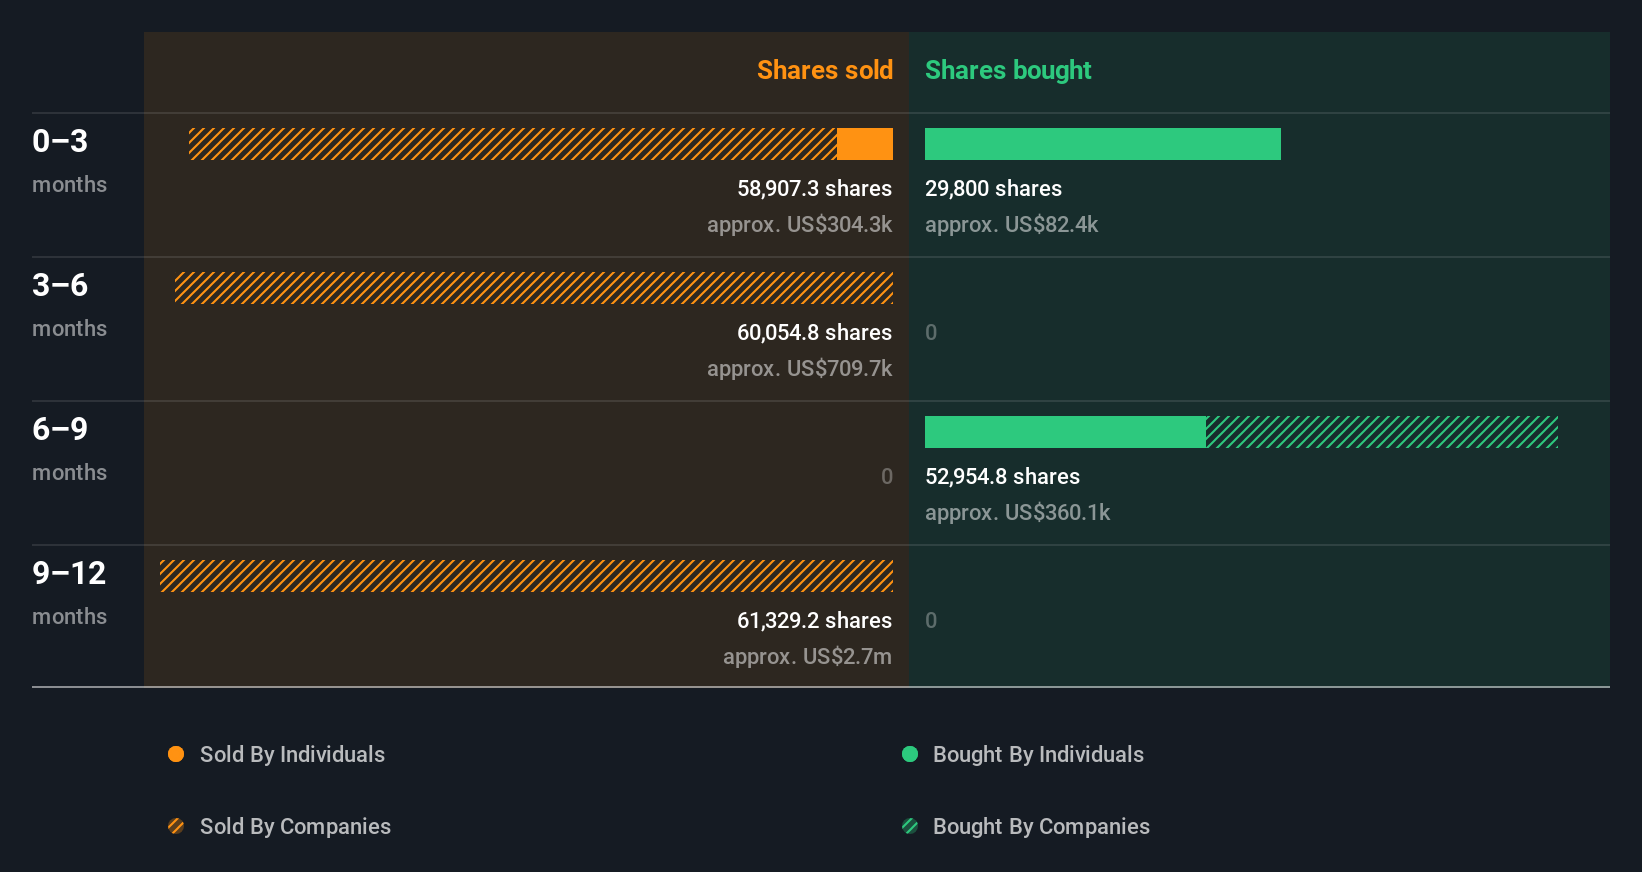
Task: Select the Bought By Companies legend label
Action: point(1041,826)
